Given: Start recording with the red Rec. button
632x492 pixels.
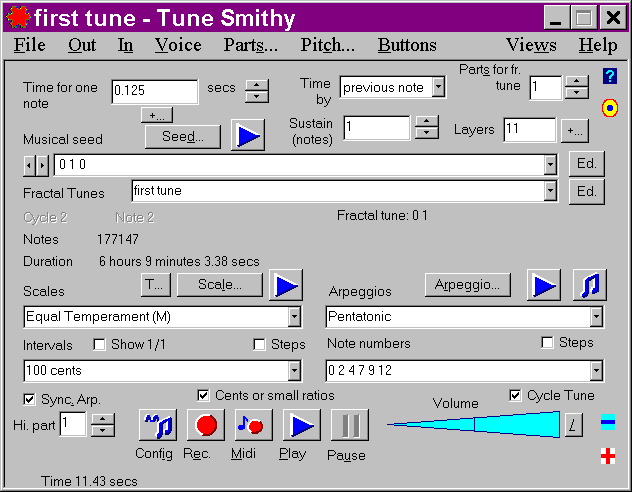Looking at the screenshot, I should click(x=206, y=425).
